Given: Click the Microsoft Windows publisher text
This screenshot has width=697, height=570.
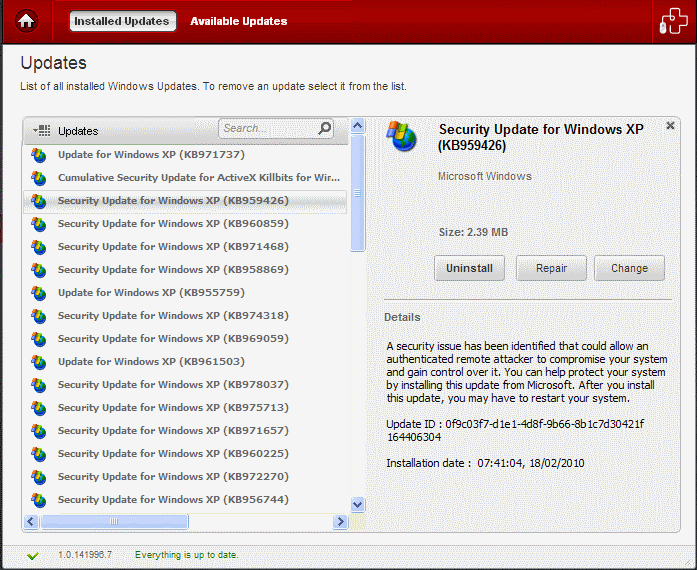Looking at the screenshot, I should click(x=485, y=176).
